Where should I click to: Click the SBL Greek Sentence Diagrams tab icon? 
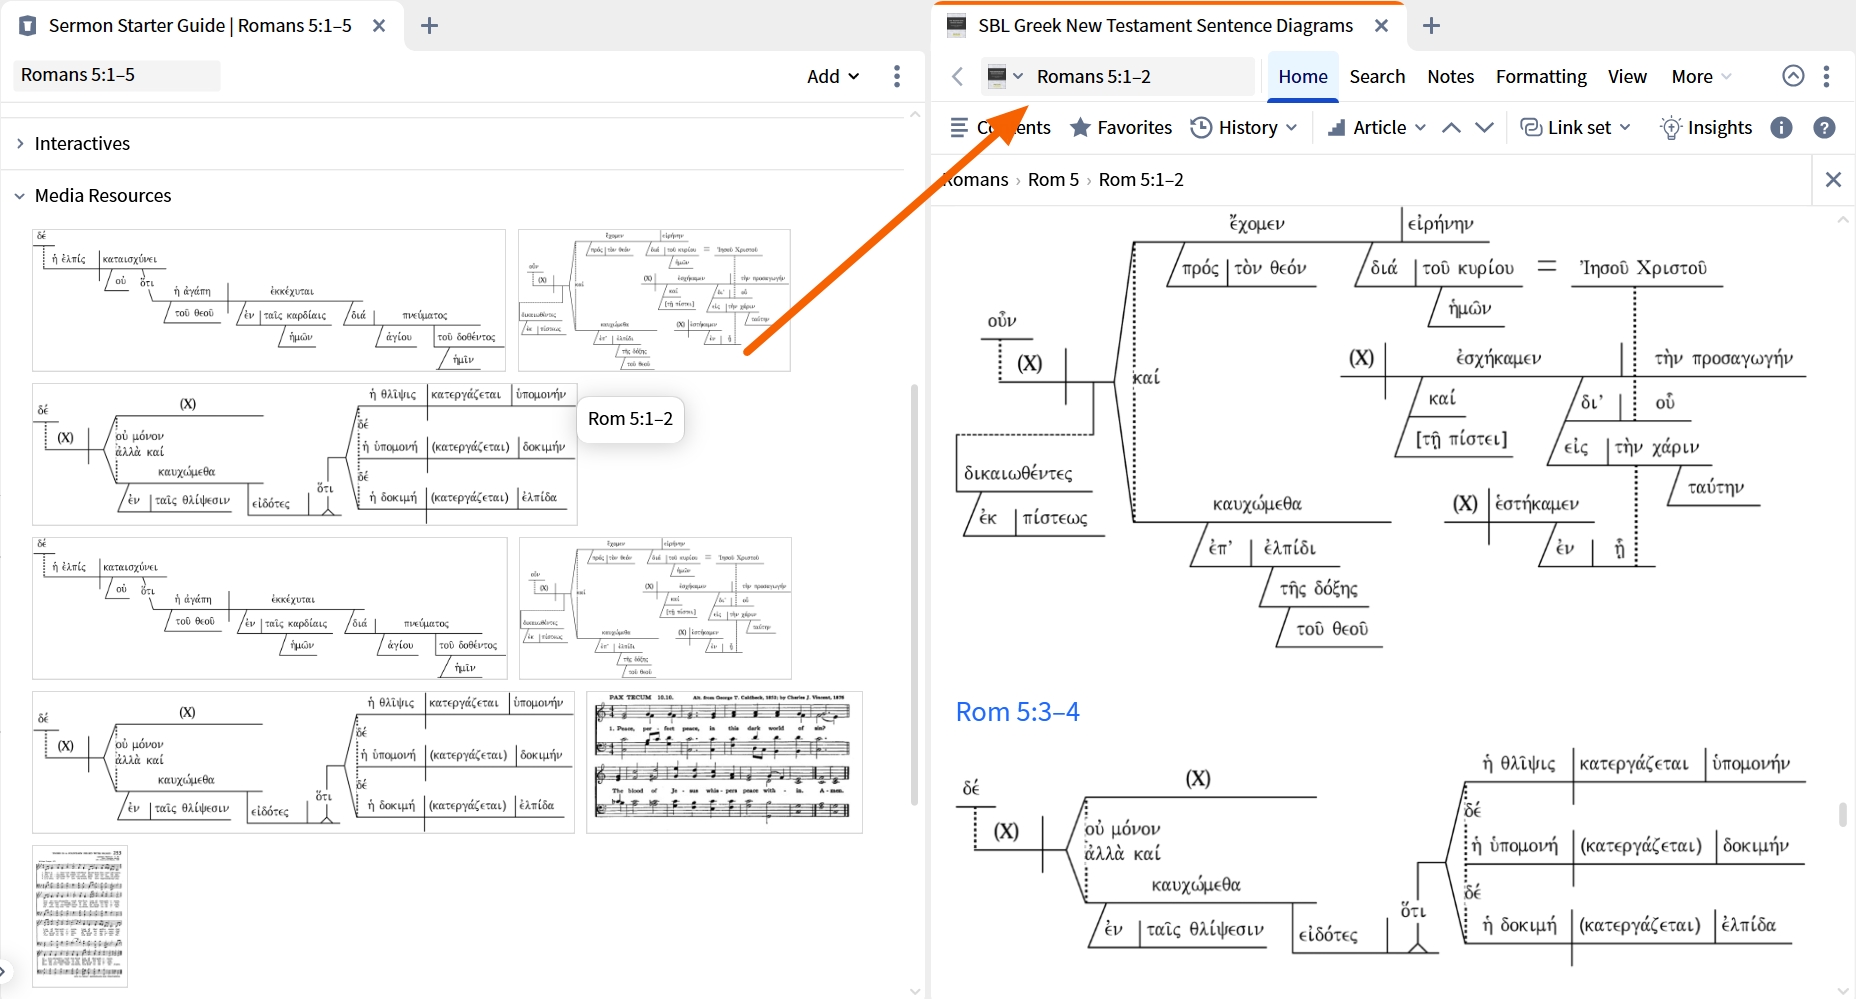point(957,26)
